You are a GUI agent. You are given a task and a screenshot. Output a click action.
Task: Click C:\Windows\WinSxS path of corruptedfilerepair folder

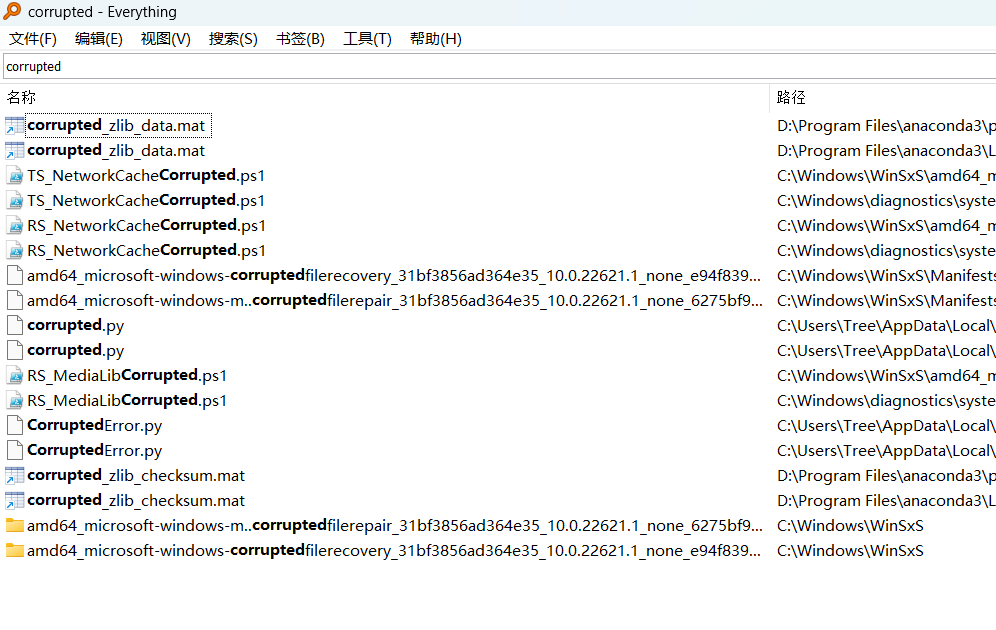pos(850,526)
